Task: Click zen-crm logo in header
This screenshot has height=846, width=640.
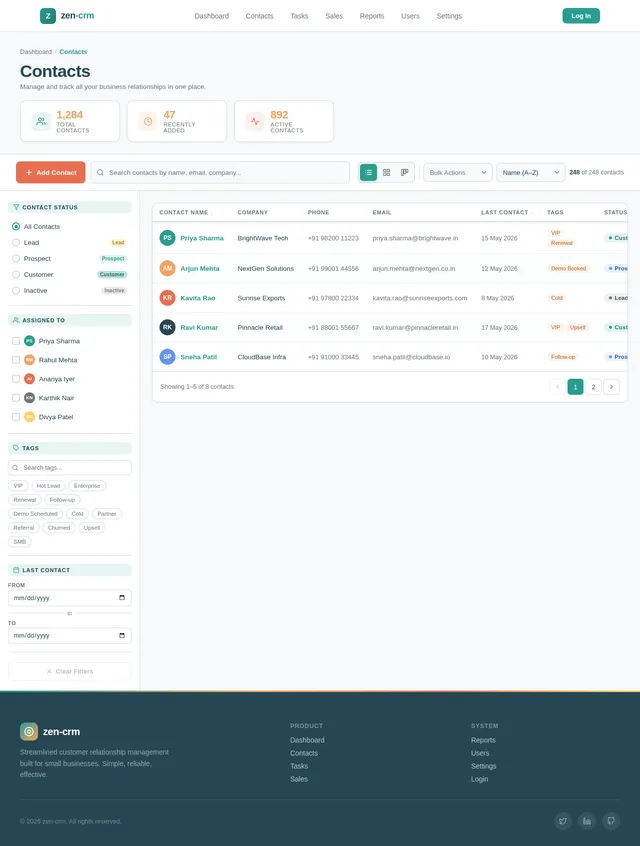Action: [x=67, y=16]
